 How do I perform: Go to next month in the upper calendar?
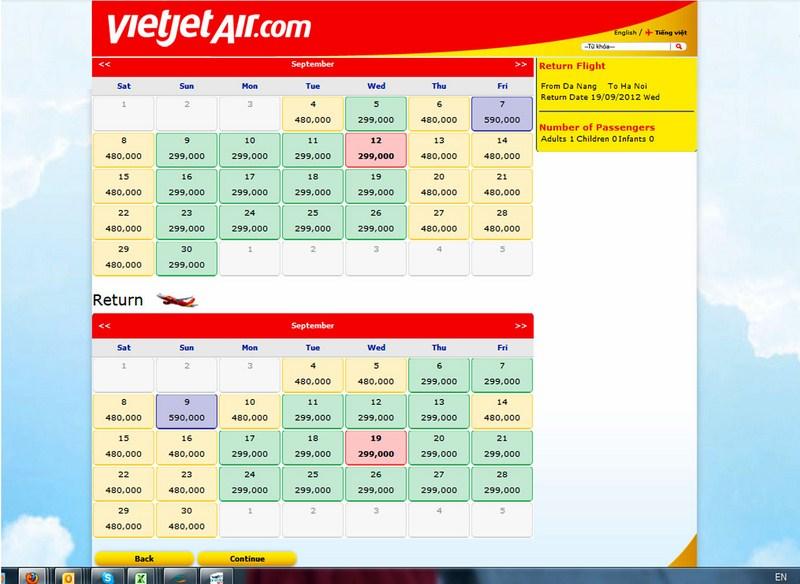(x=520, y=64)
